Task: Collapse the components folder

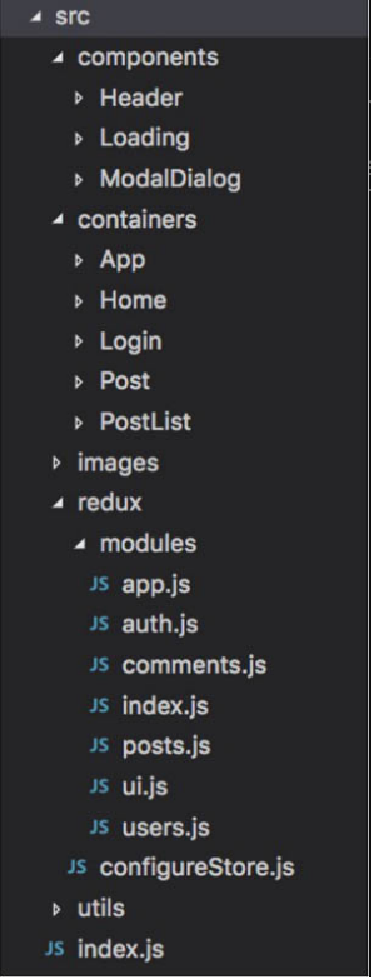Action: pyautogui.click(x=57, y=58)
